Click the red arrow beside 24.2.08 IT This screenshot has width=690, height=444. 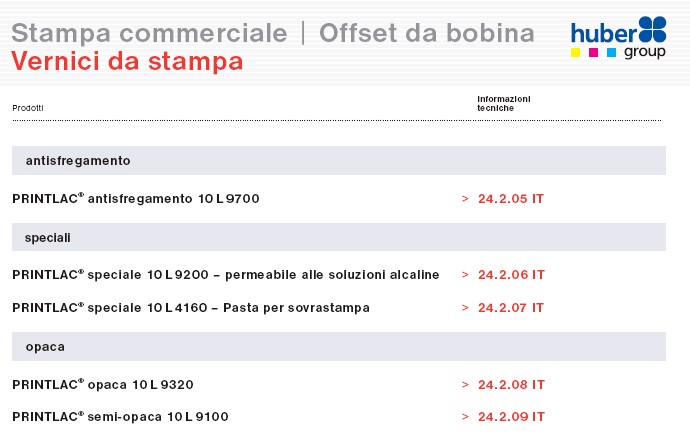click(465, 385)
